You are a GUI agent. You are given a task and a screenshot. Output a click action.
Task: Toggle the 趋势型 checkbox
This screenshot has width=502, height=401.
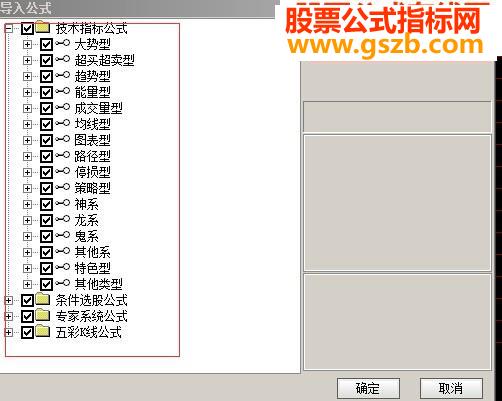pyautogui.click(x=46, y=77)
